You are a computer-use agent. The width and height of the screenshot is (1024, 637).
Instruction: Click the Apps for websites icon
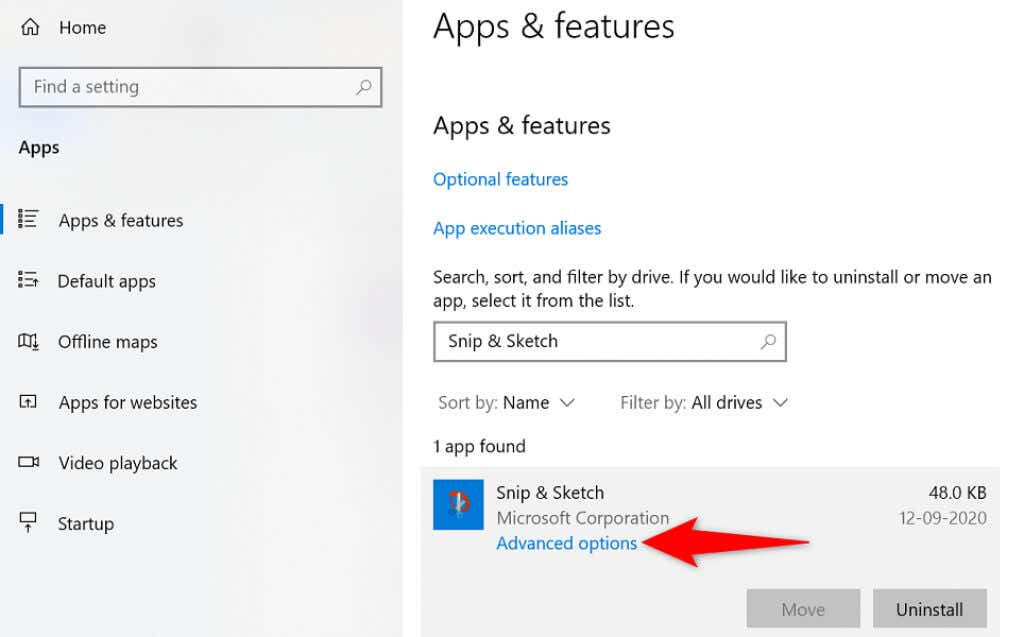click(30, 402)
